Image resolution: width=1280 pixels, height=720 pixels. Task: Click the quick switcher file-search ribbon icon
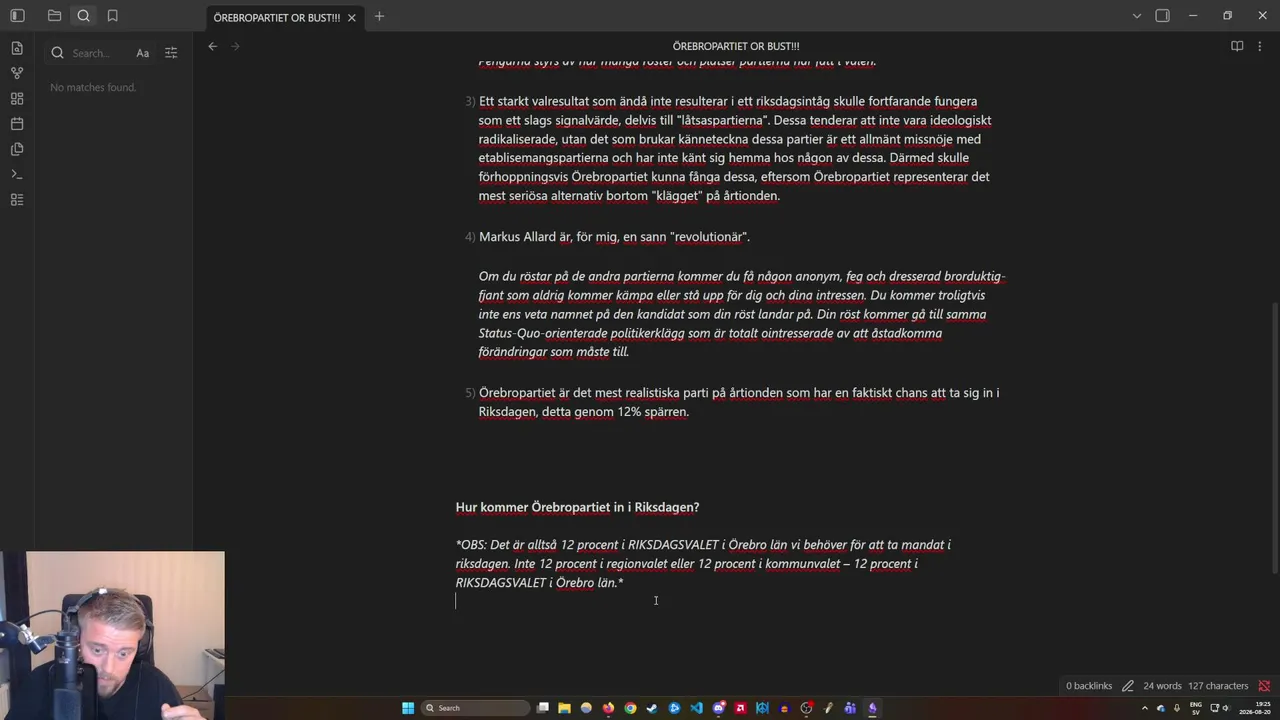pyautogui.click(x=17, y=48)
